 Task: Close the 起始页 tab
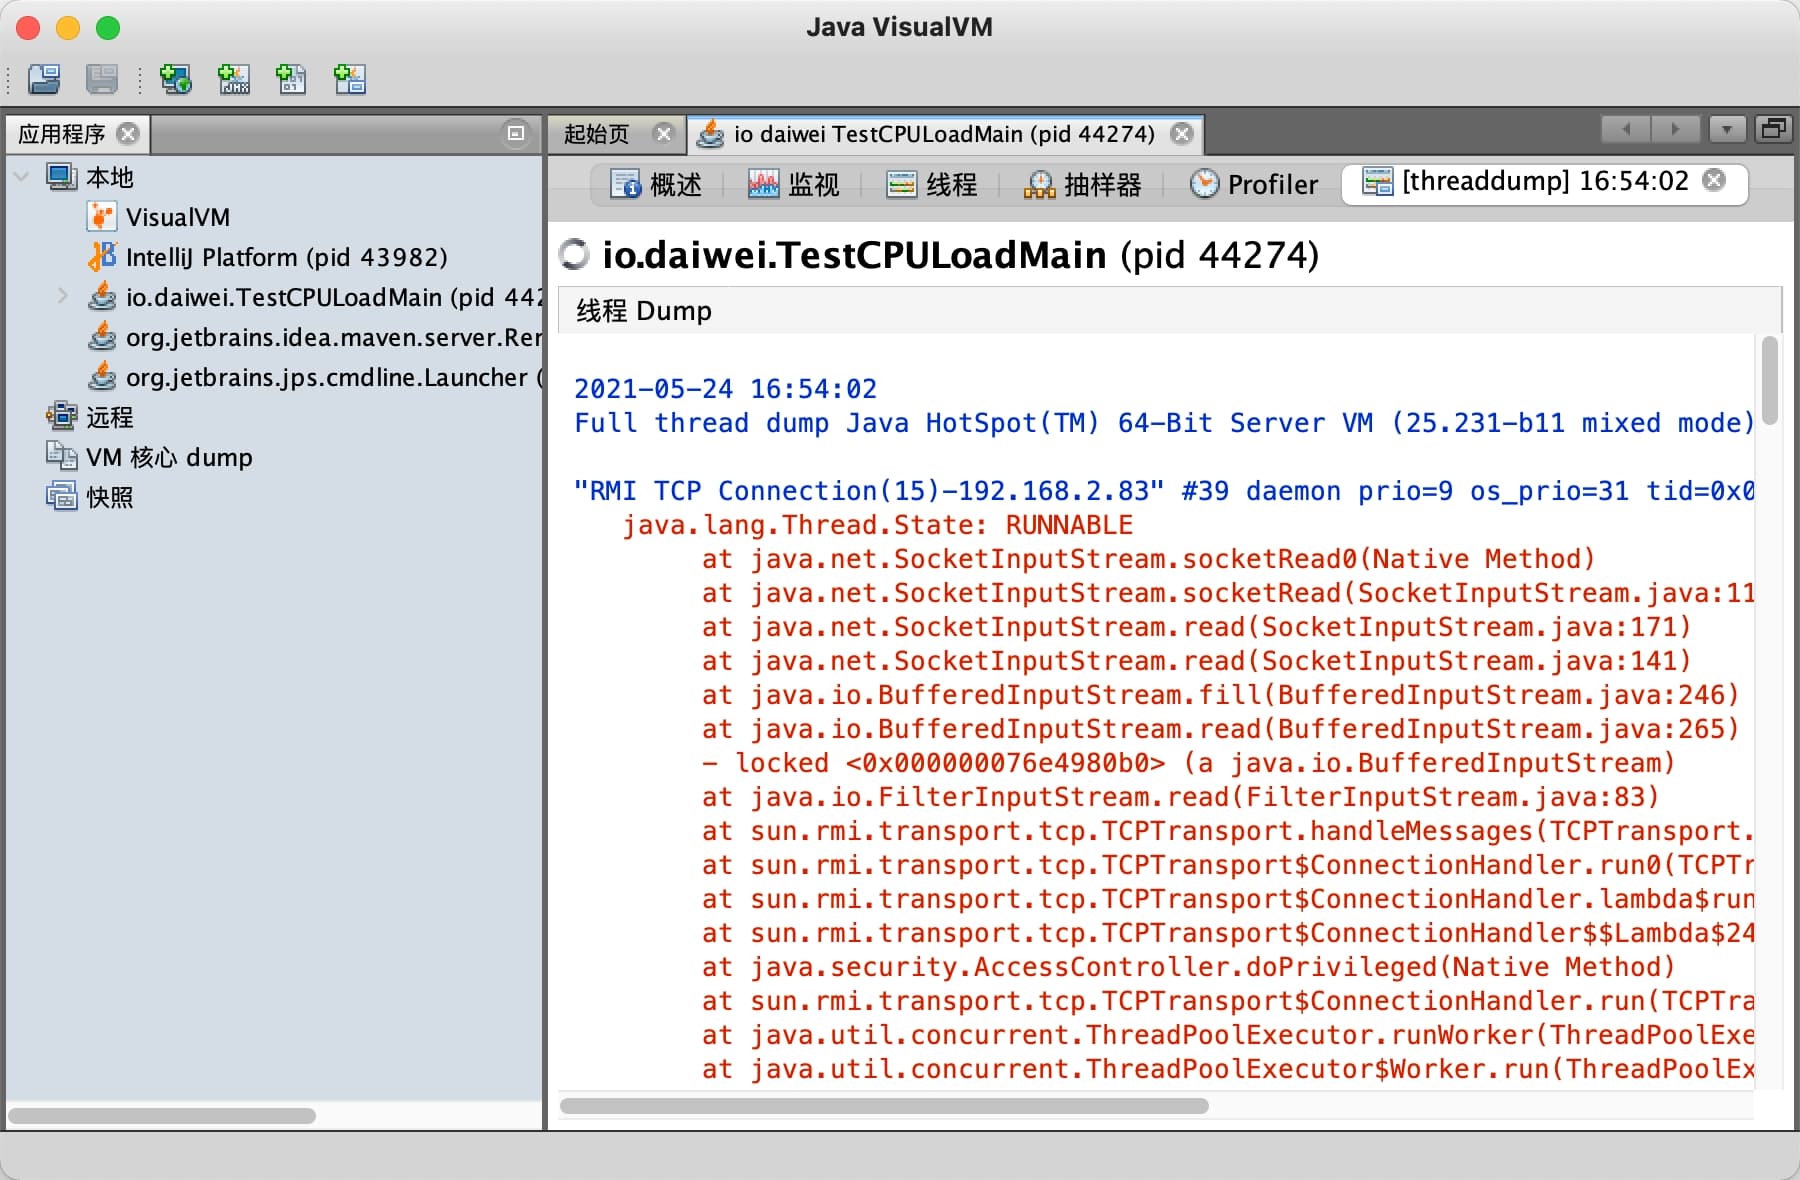(663, 133)
